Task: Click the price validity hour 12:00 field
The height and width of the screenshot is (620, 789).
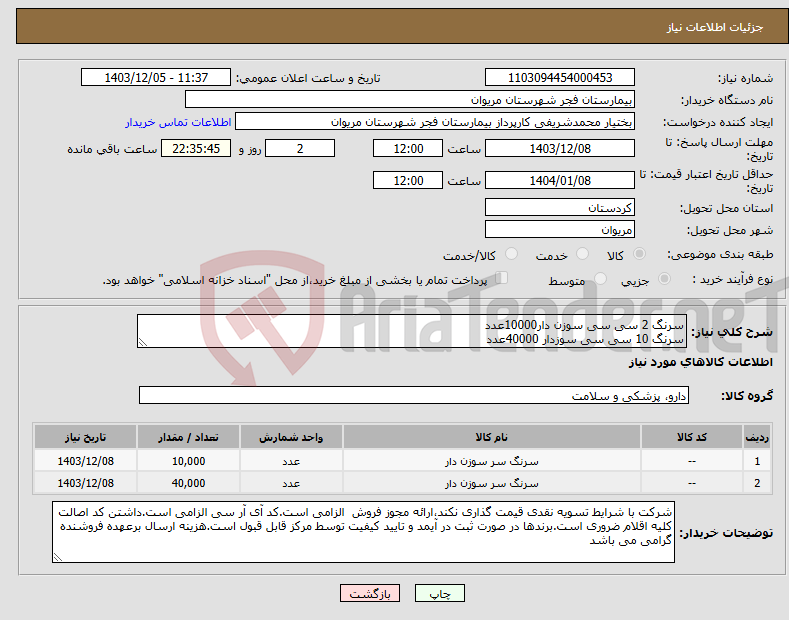Action: point(408,180)
